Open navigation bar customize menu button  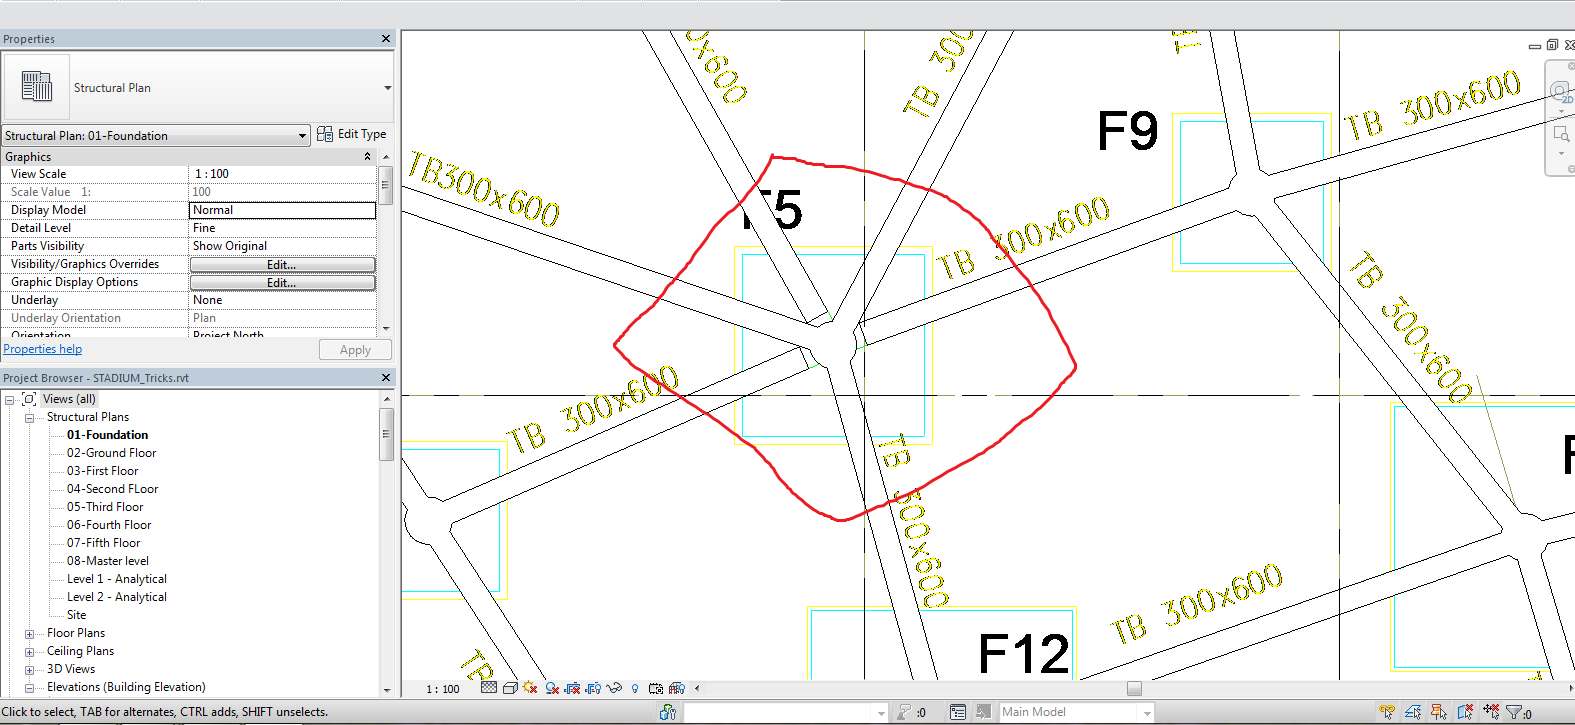click(1571, 169)
